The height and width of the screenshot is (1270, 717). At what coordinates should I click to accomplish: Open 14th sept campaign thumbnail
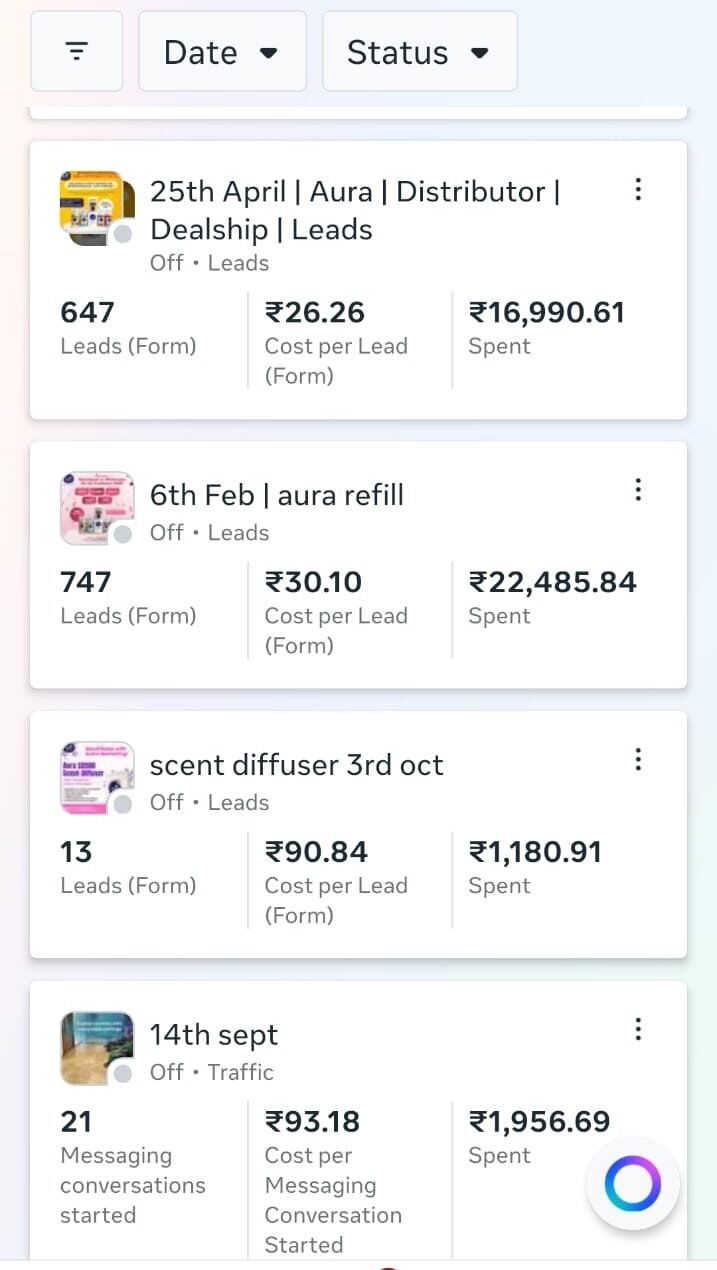coord(96,1047)
